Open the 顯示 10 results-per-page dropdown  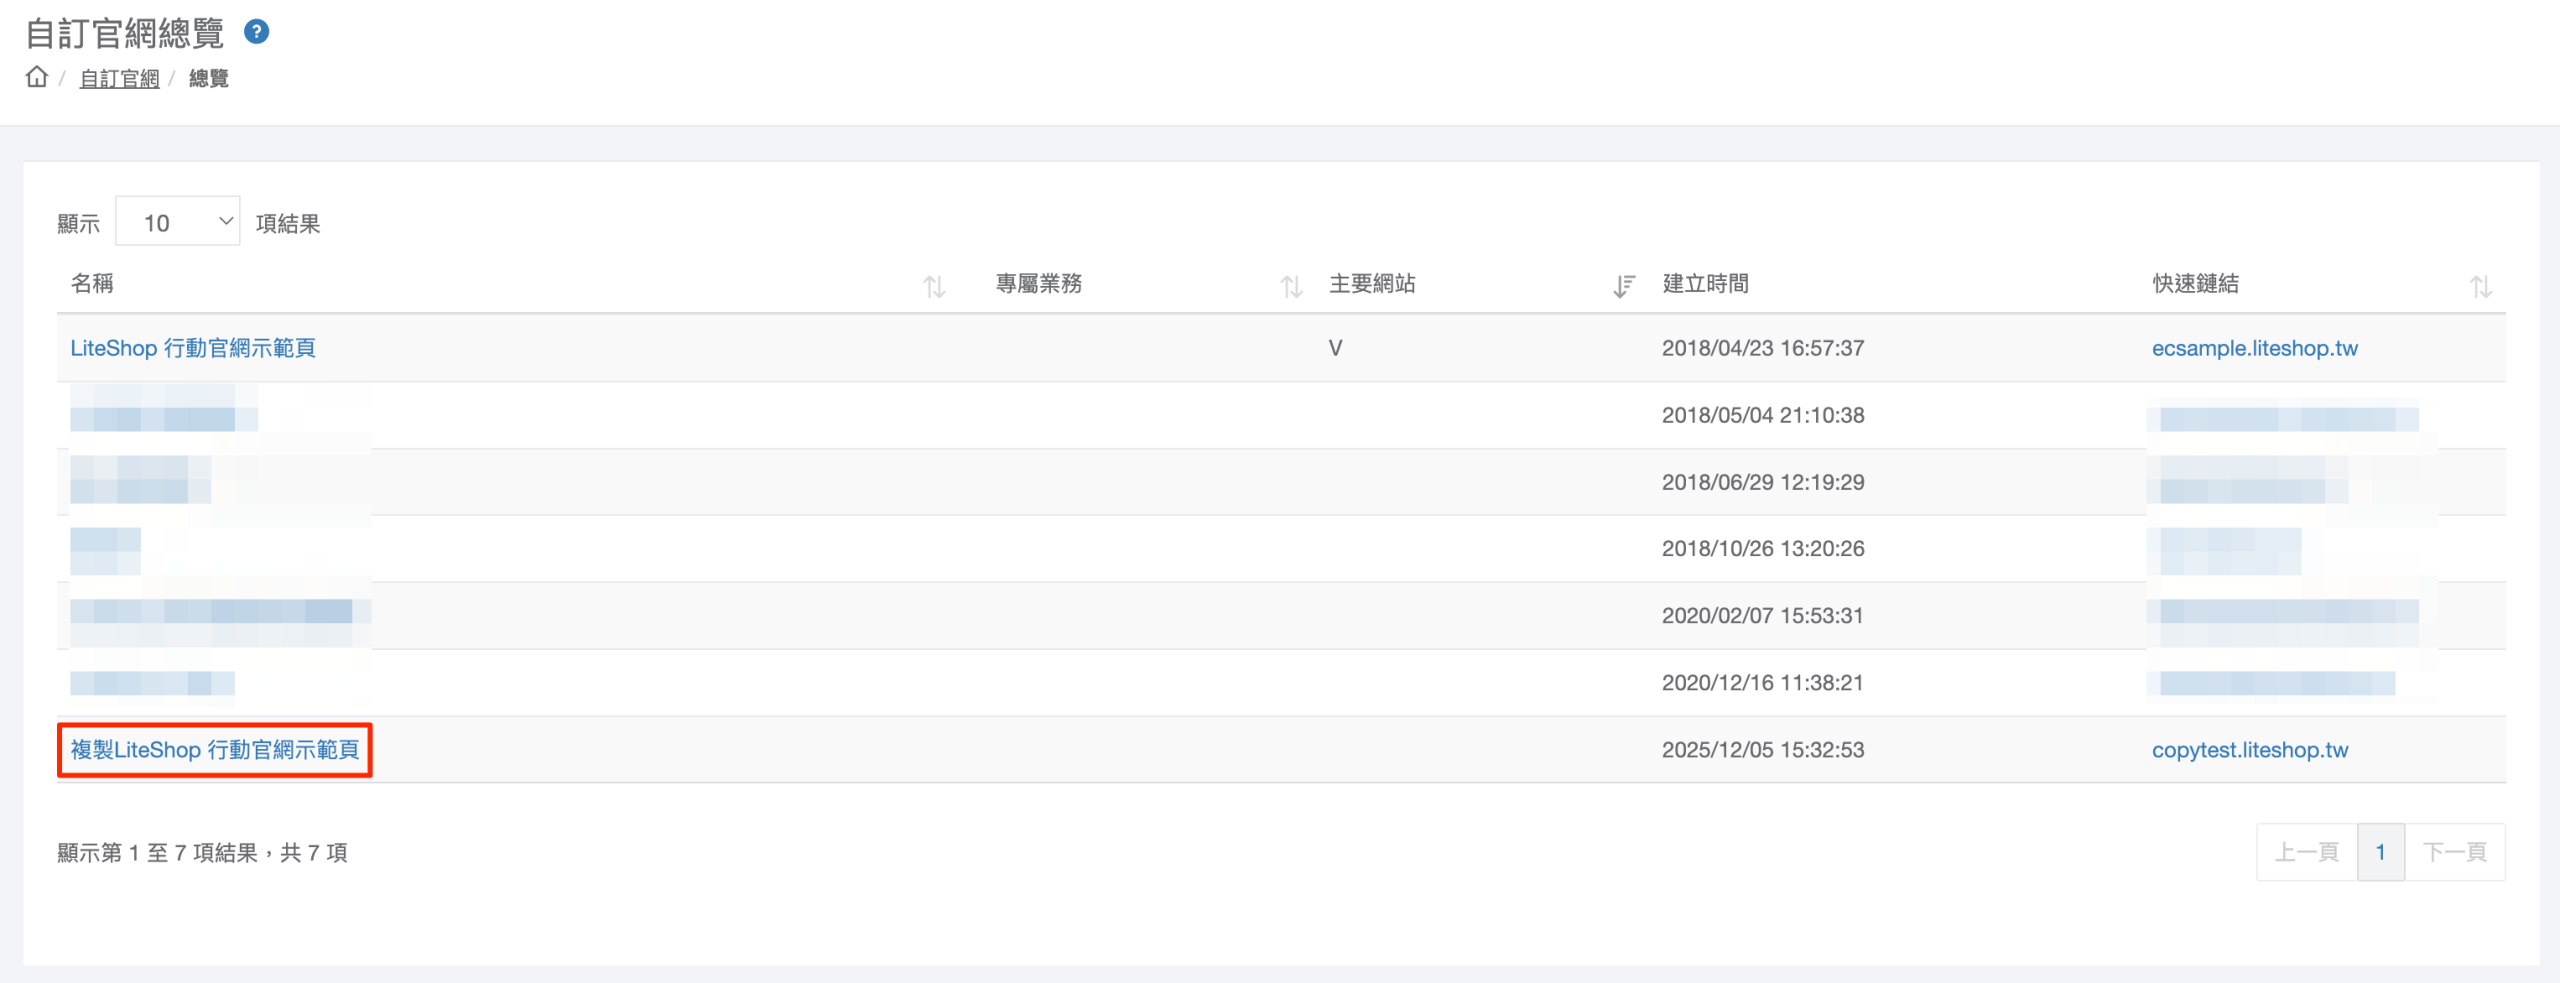(178, 222)
